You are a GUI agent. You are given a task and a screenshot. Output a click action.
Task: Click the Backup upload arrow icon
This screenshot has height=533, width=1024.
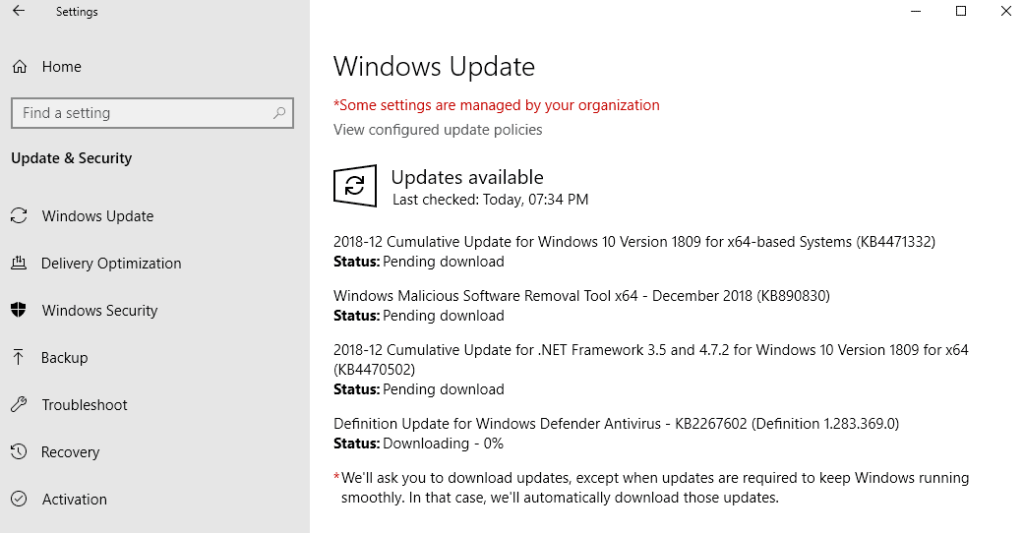pyautogui.click(x=18, y=357)
